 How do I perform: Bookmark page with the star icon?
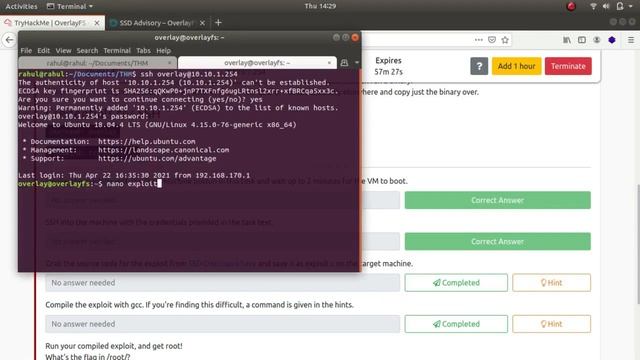pyautogui.click(x=505, y=40)
